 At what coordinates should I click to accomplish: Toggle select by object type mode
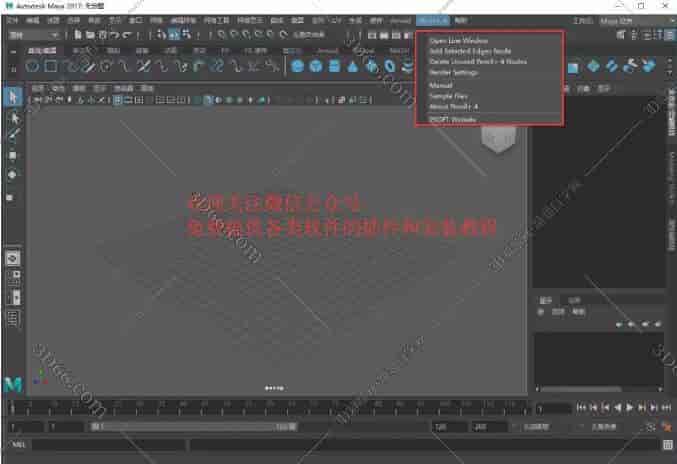click(x=174, y=35)
